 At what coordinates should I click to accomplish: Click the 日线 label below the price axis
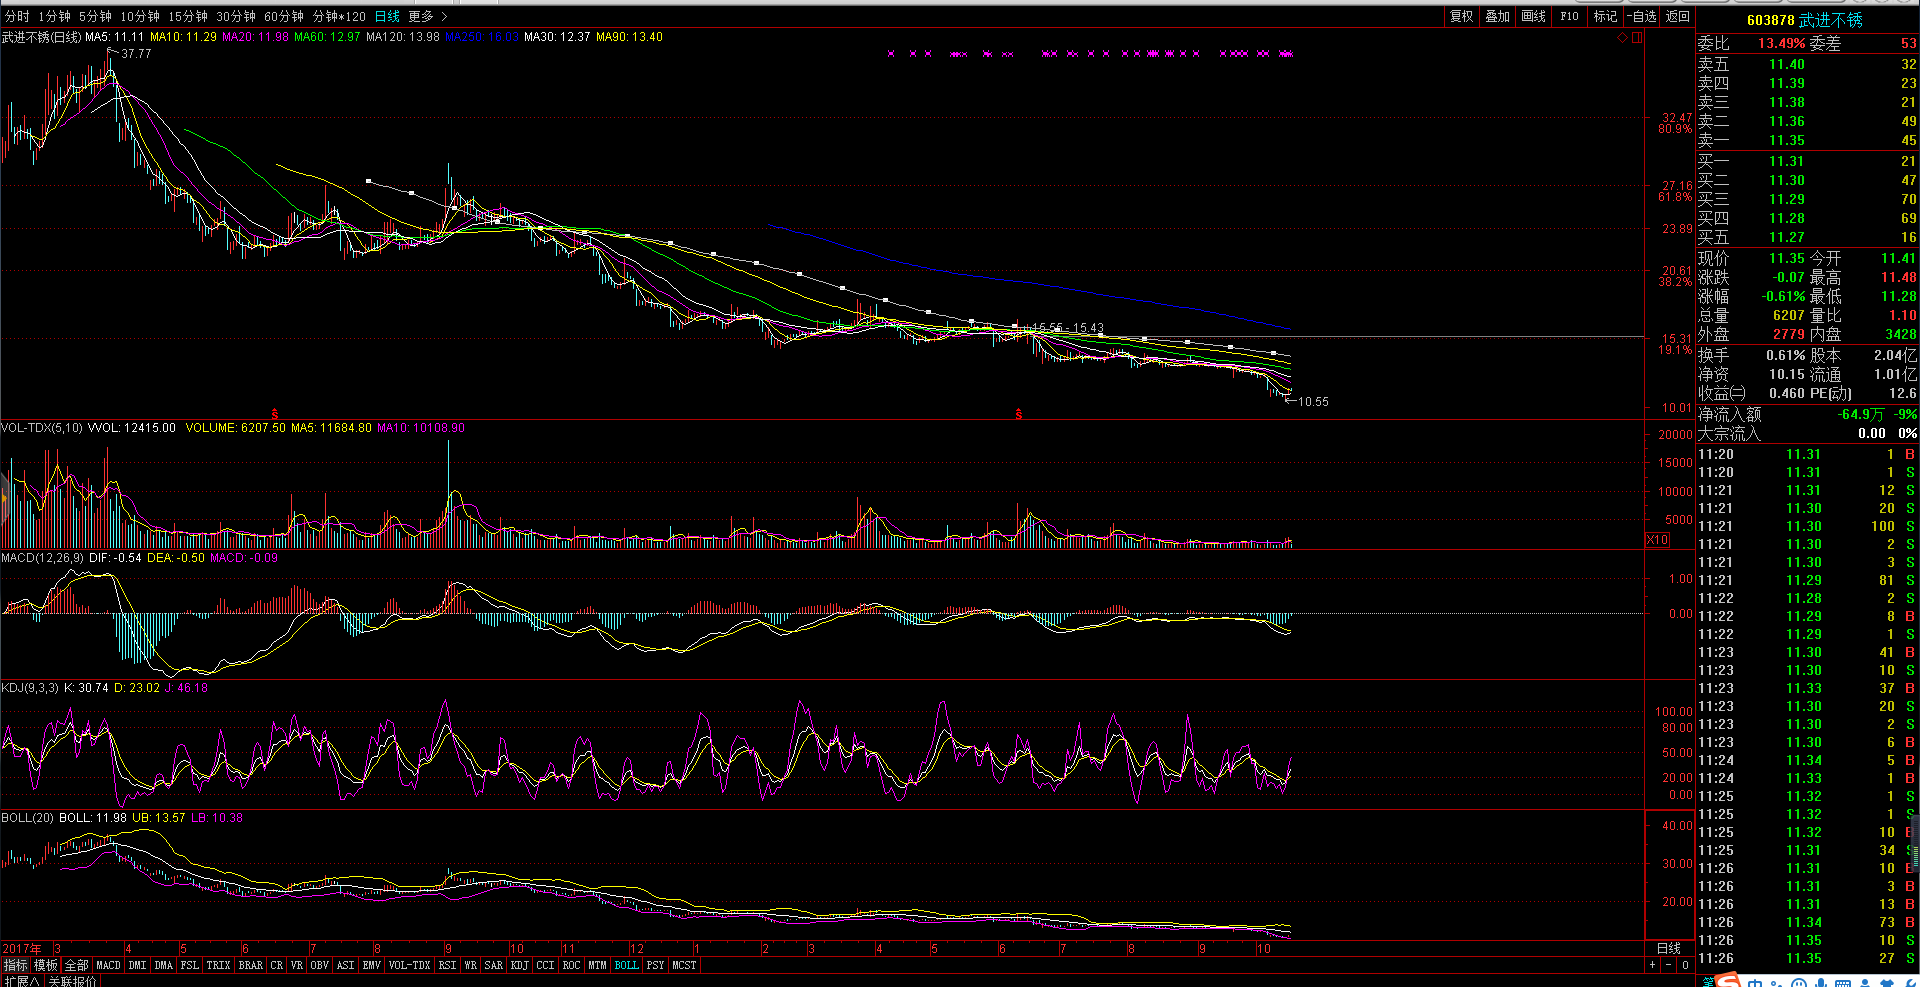tap(1669, 948)
